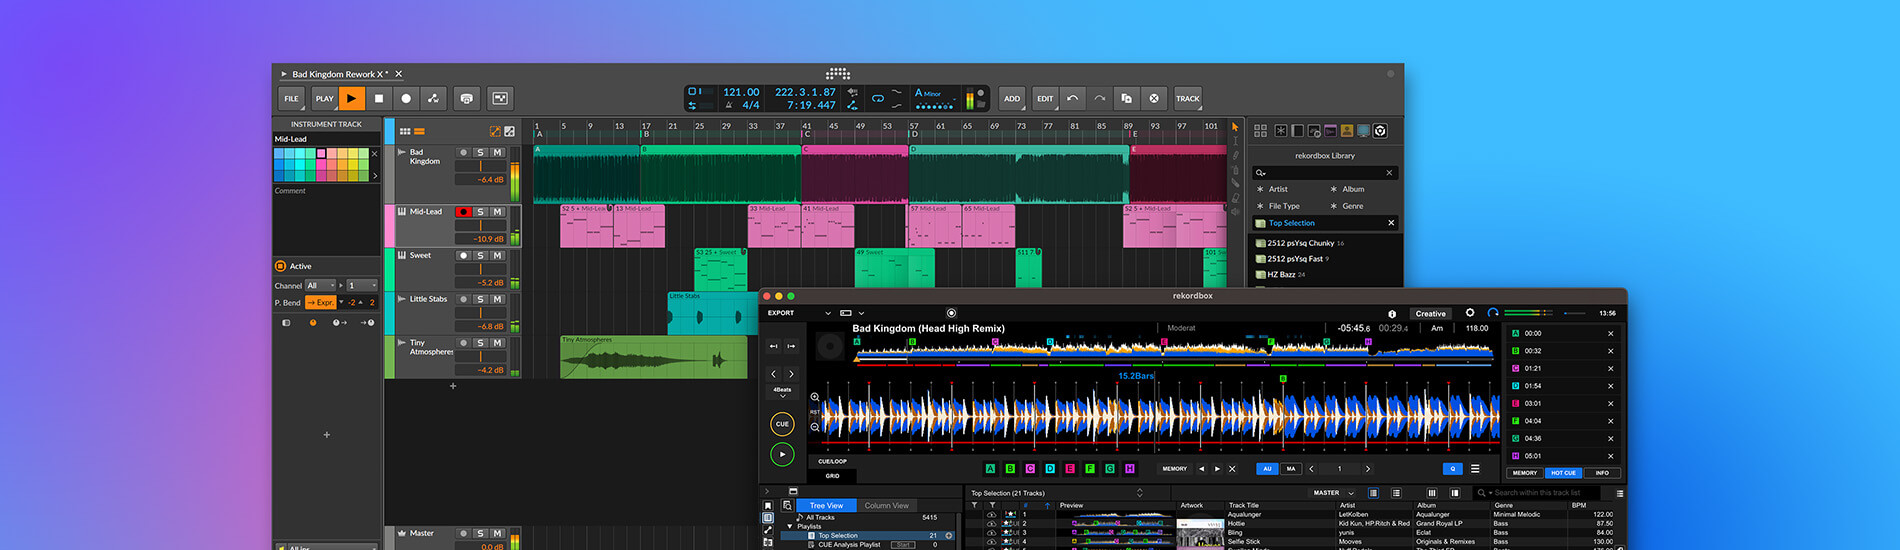Open the ADD menu in Bitwig

click(1012, 98)
